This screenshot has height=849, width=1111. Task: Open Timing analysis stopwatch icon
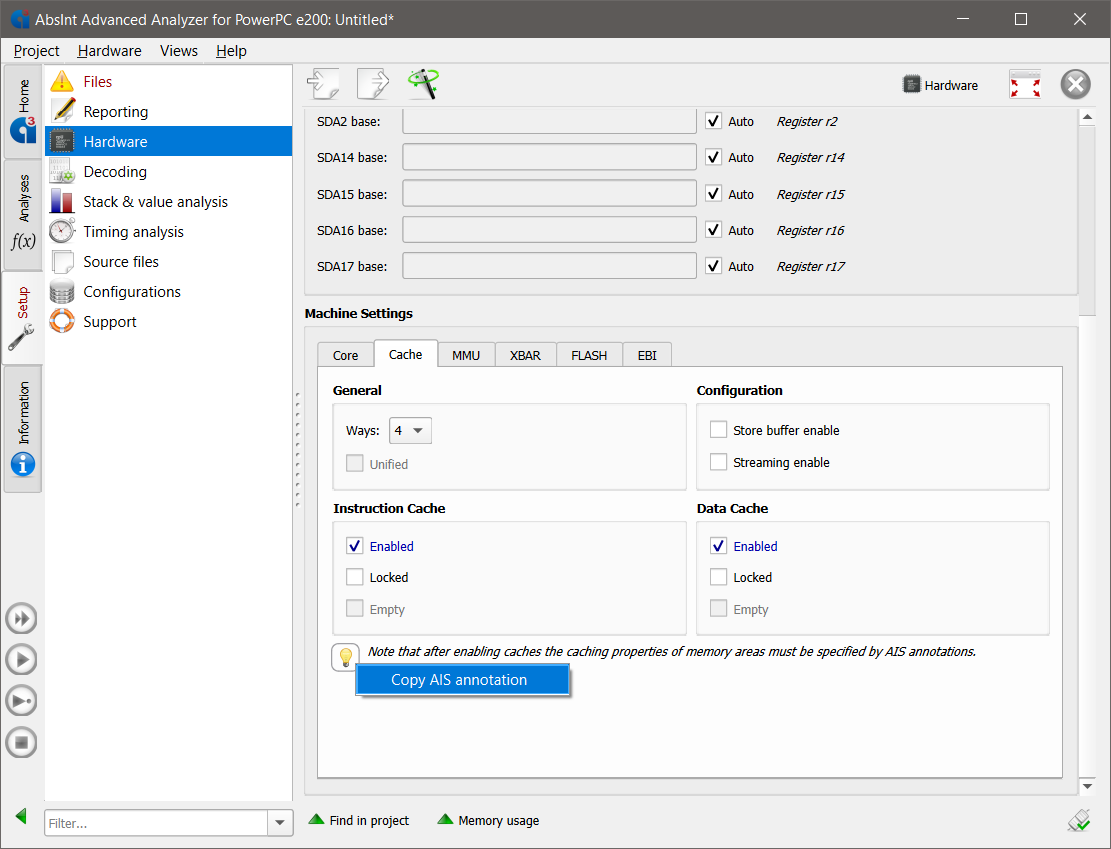[x=62, y=231]
